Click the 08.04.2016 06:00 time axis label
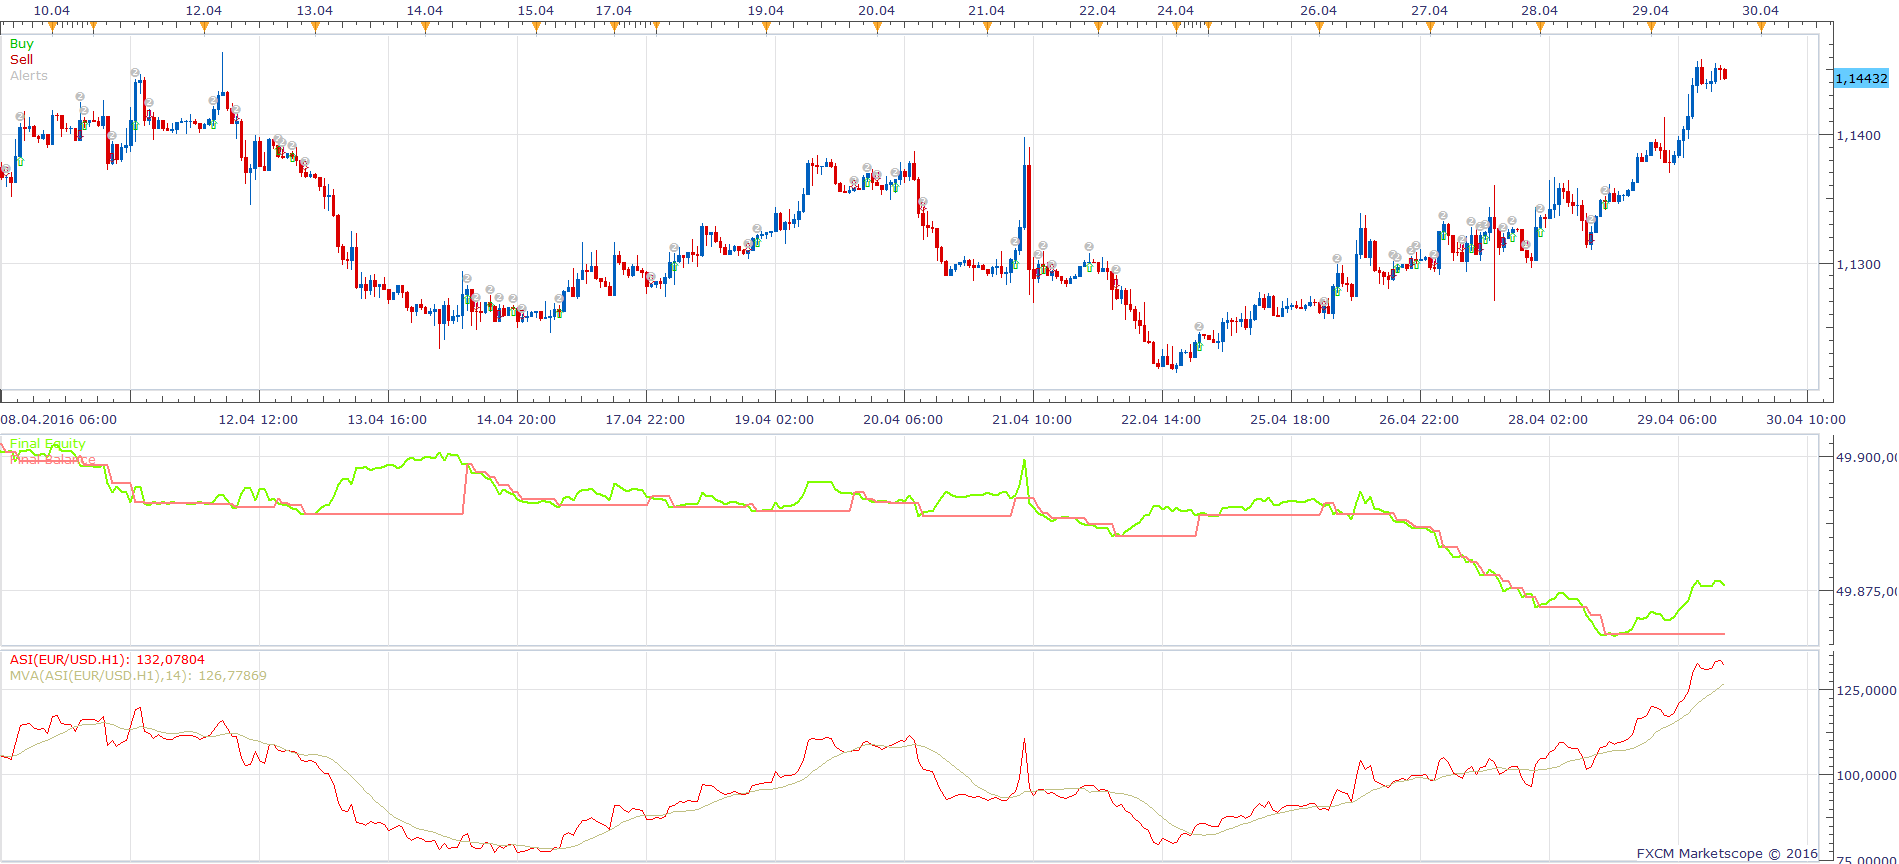The height and width of the screenshot is (864, 1899). click(59, 420)
